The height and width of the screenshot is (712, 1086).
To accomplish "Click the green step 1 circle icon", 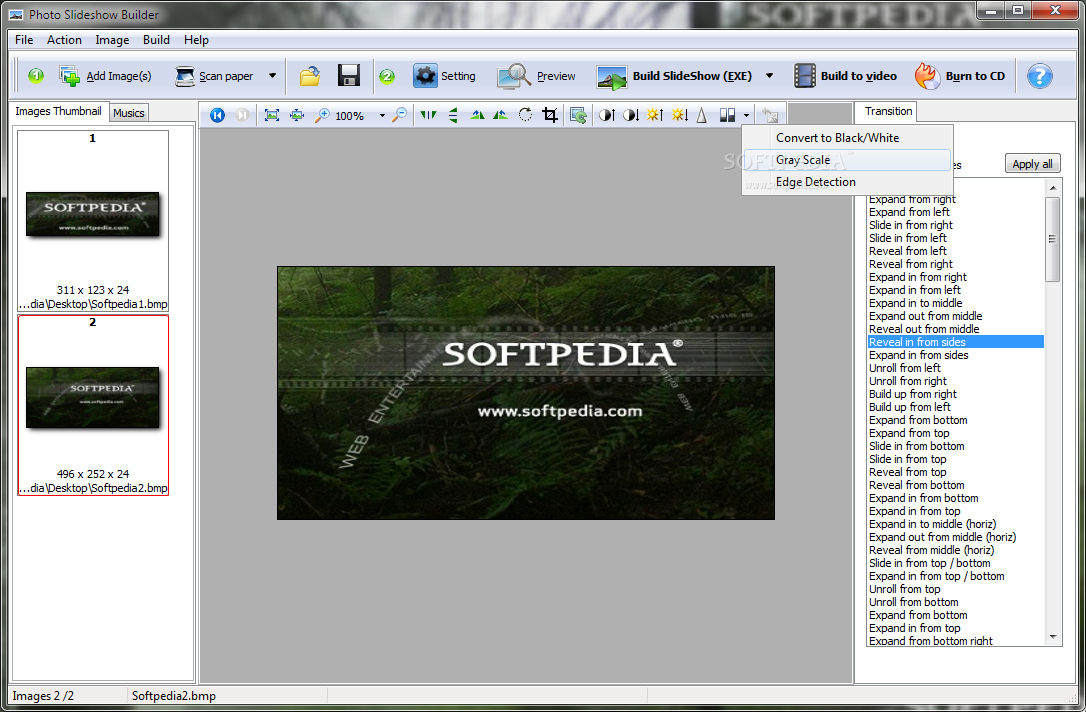I will [x=36, y=75].
